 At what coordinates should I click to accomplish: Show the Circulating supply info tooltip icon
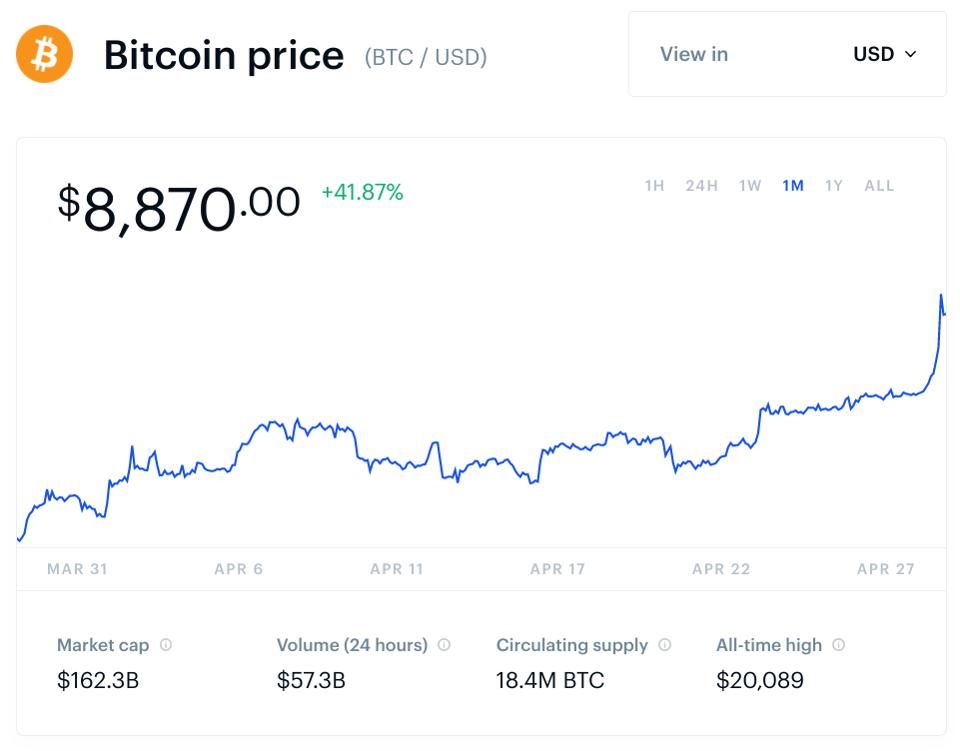pyautogui.click(x=665, y=645)
